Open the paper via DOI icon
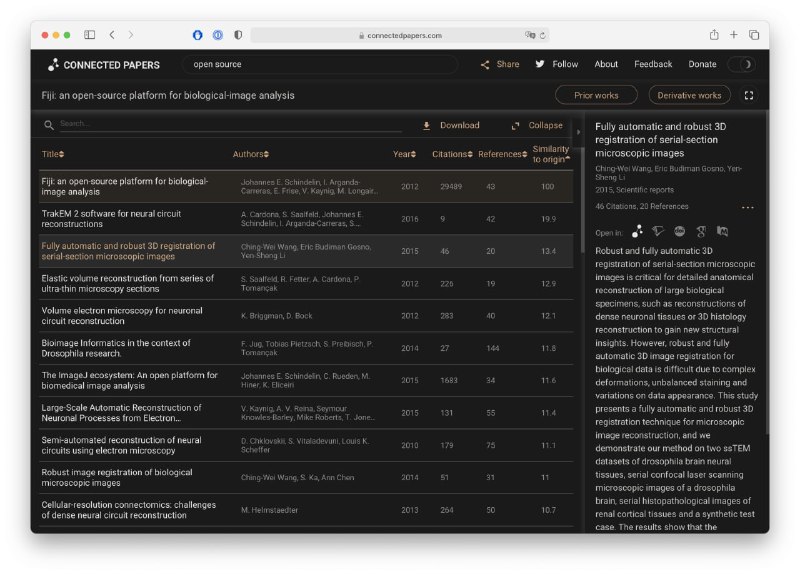The image size is (800, 574). point(680,232)
